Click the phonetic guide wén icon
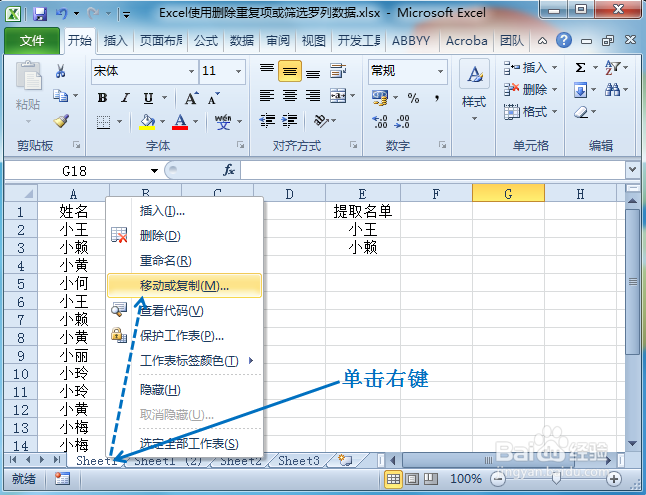Viewport: 646px width, 495px height. coord(223,122)
